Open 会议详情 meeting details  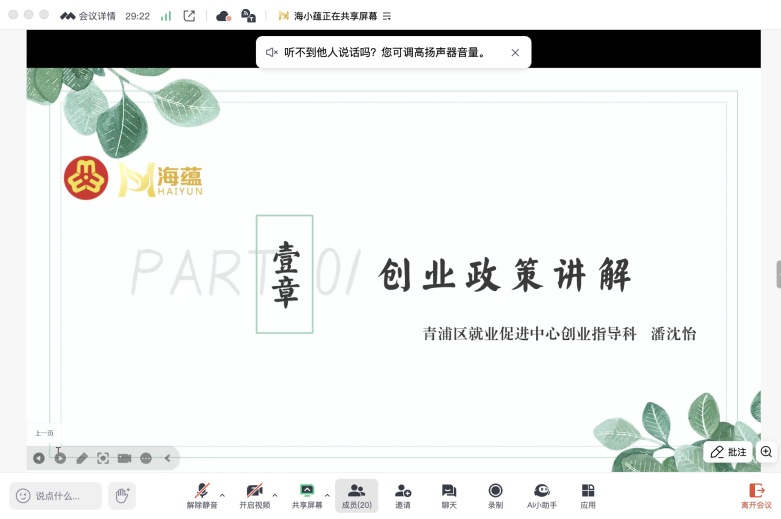click(x=88, y=15)
